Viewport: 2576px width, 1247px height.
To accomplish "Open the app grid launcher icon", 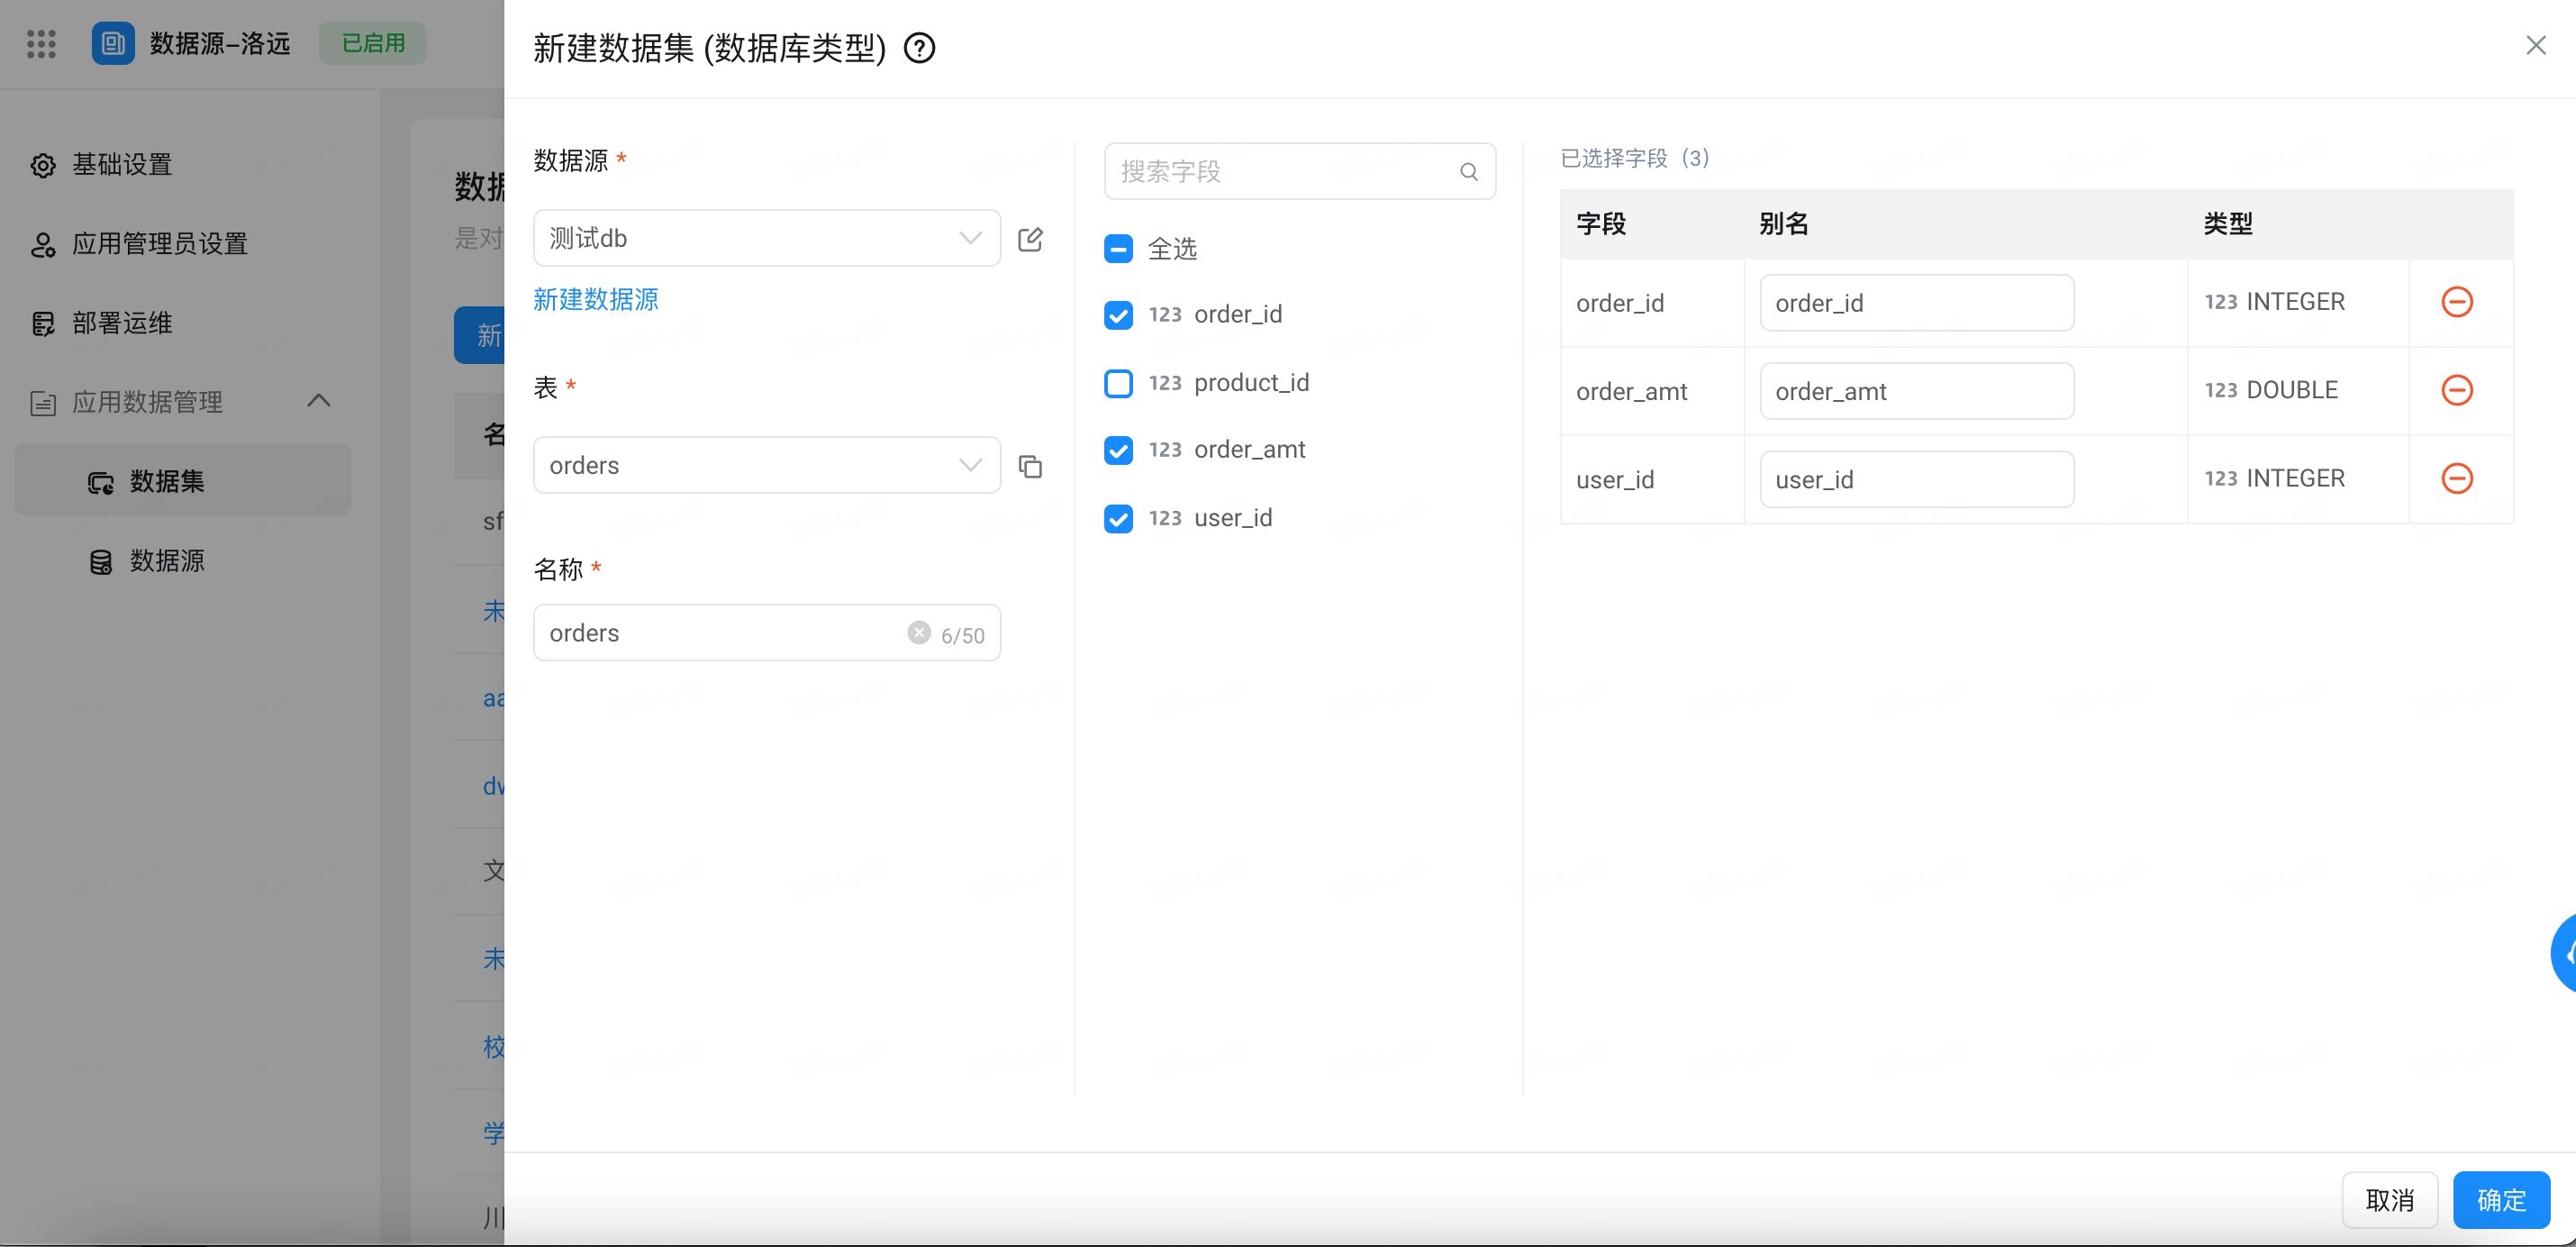I will pos(41,43).
